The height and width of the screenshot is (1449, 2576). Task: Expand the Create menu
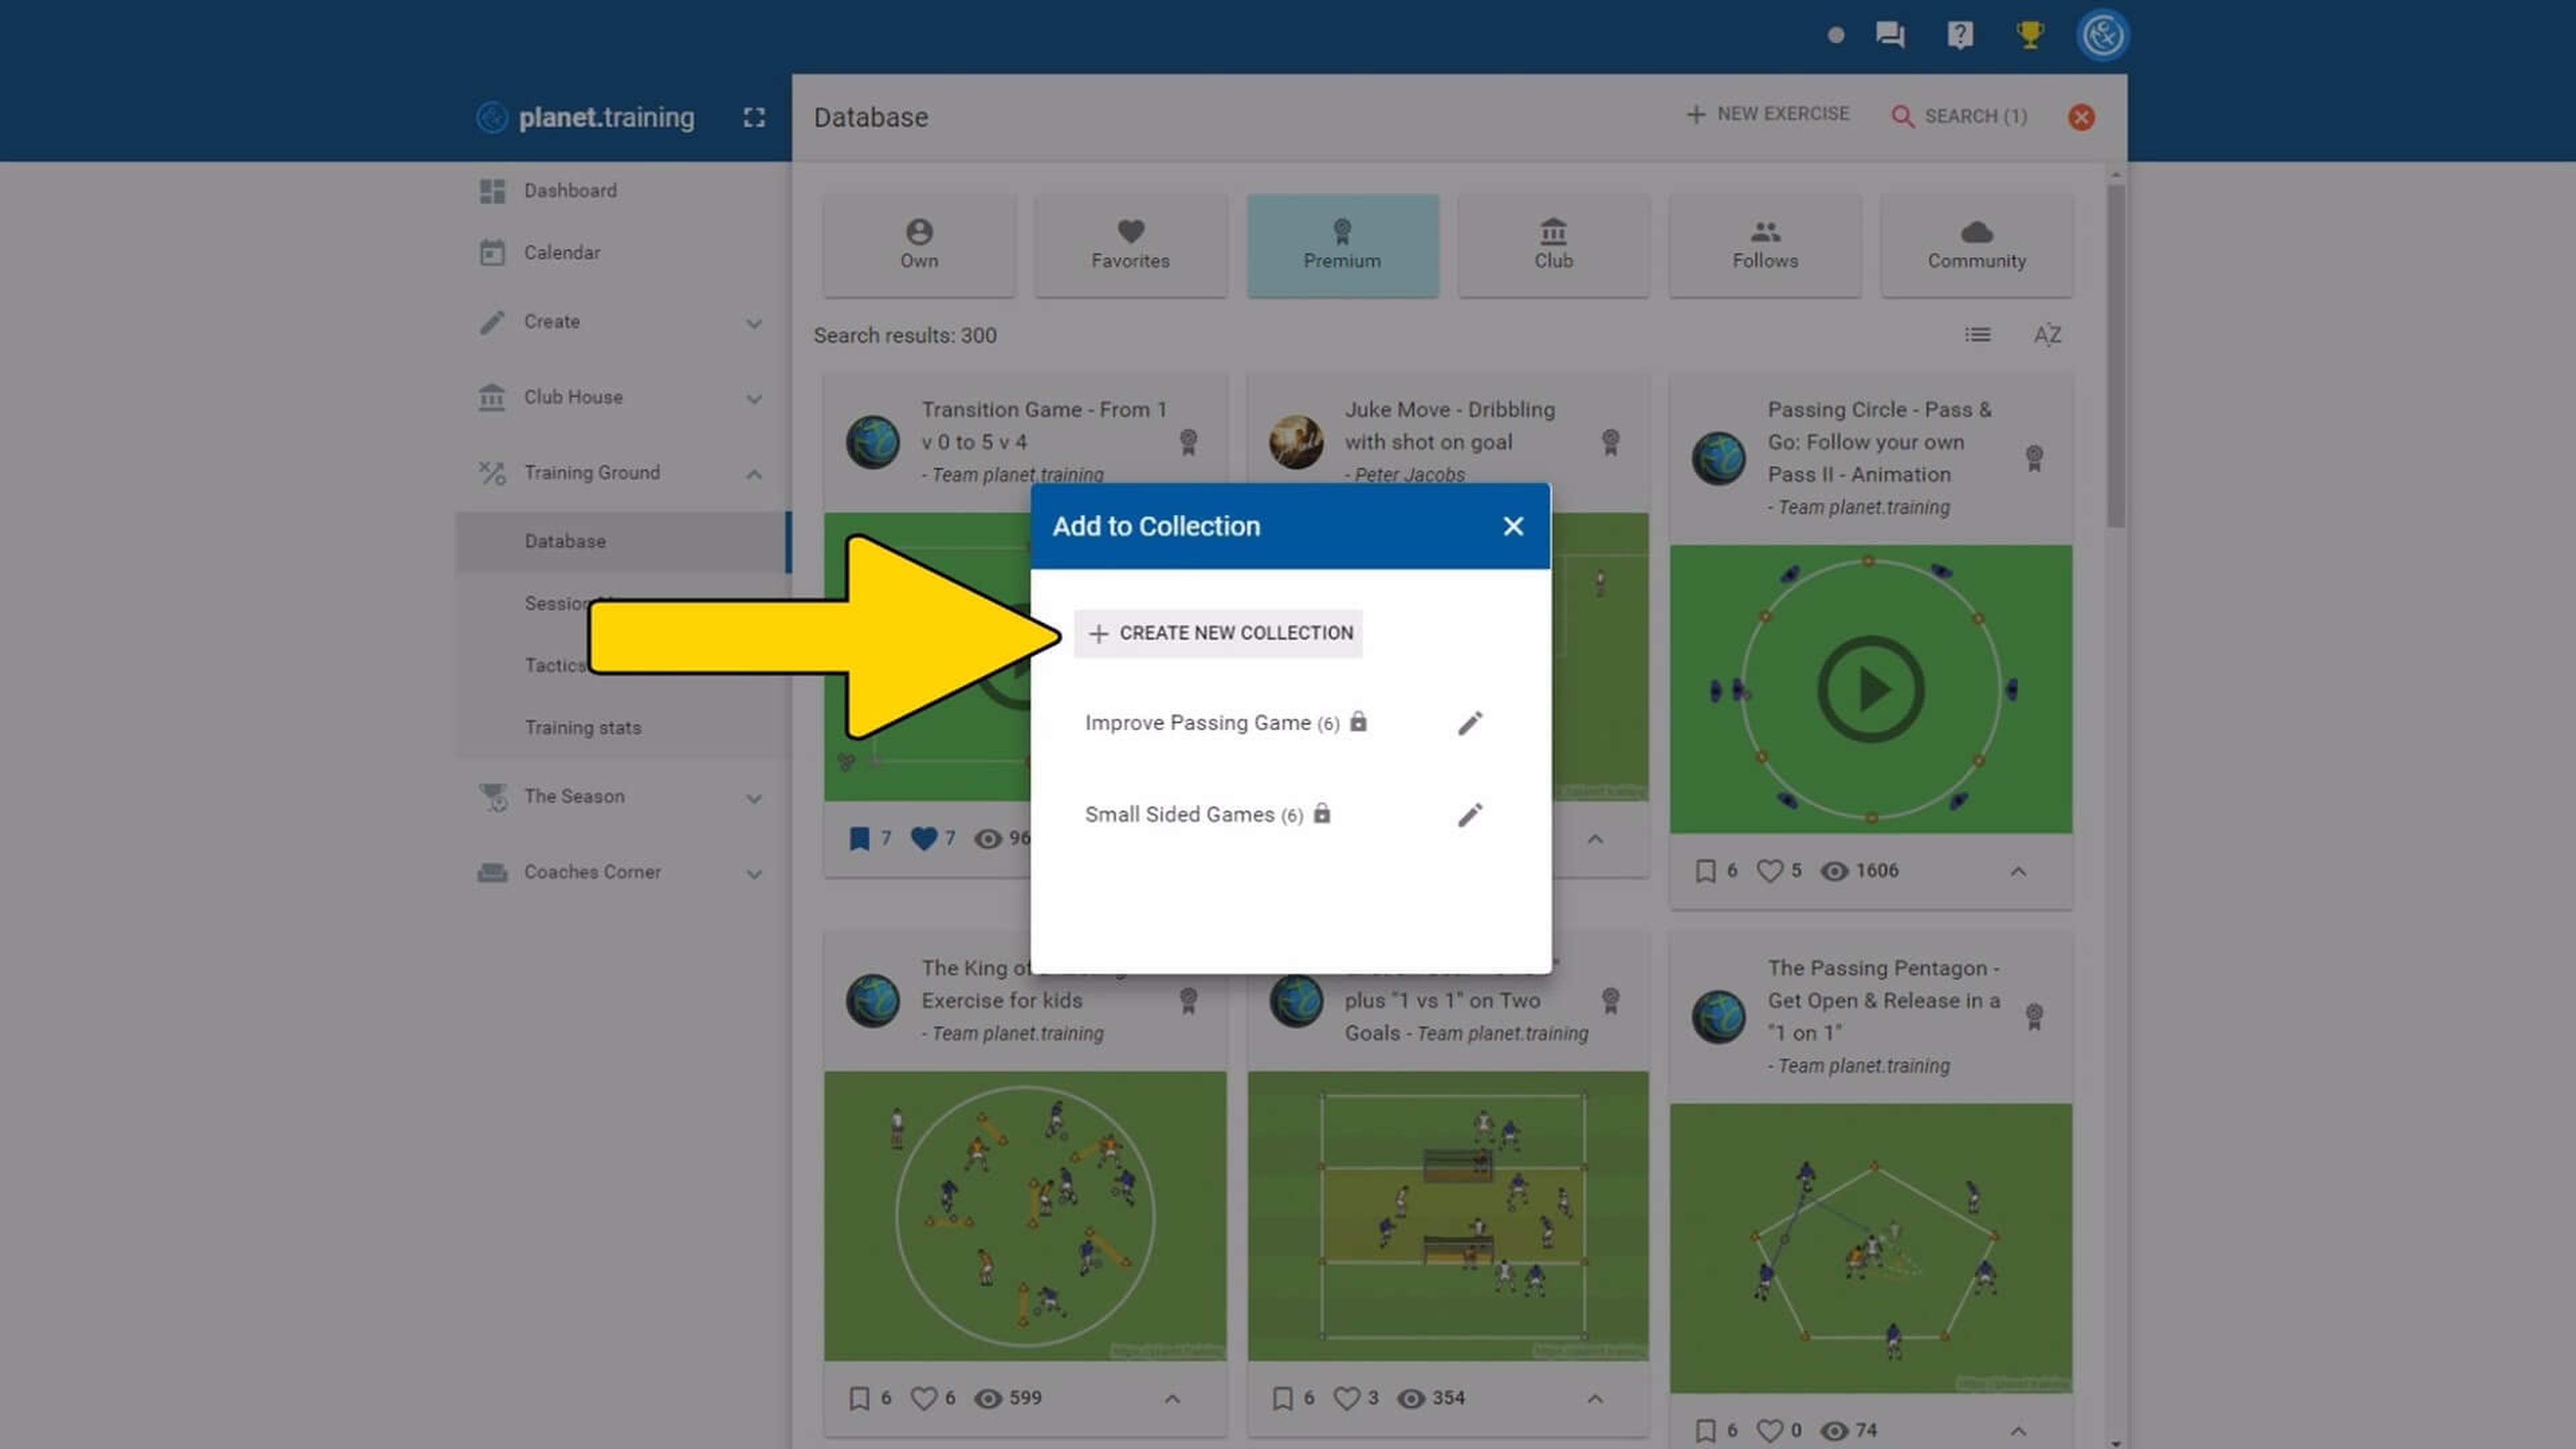pos(623,322)
